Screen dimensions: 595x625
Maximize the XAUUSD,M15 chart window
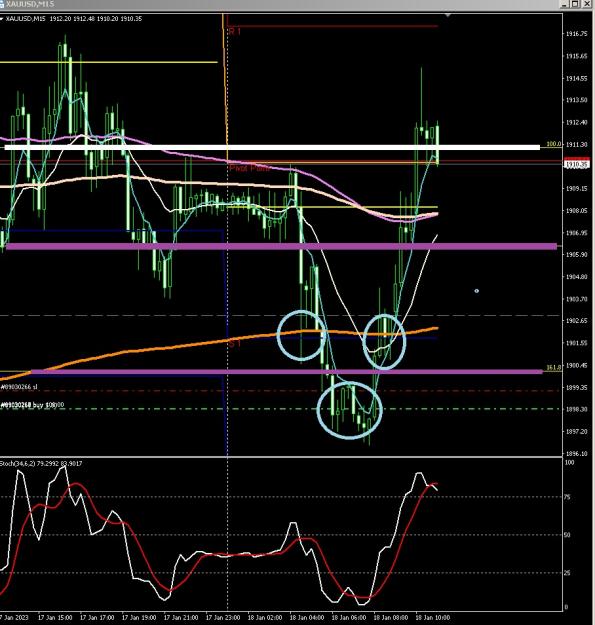(575, 4)
